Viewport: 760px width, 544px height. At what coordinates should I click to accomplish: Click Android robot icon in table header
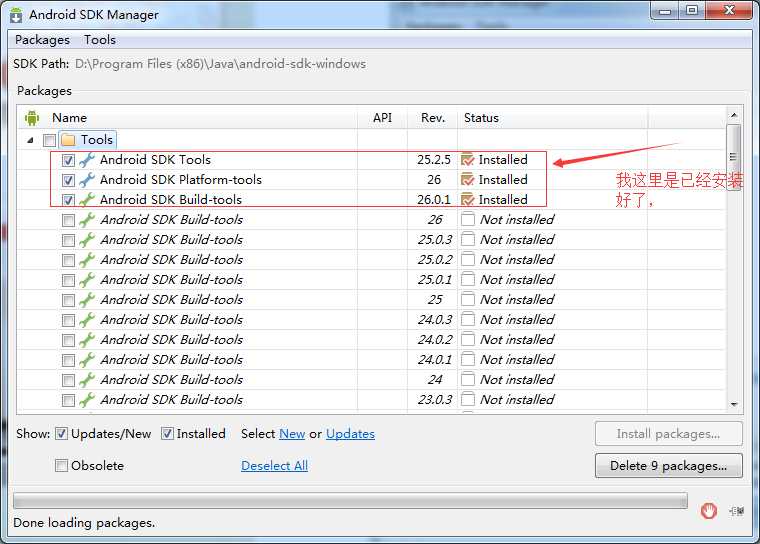32,118
